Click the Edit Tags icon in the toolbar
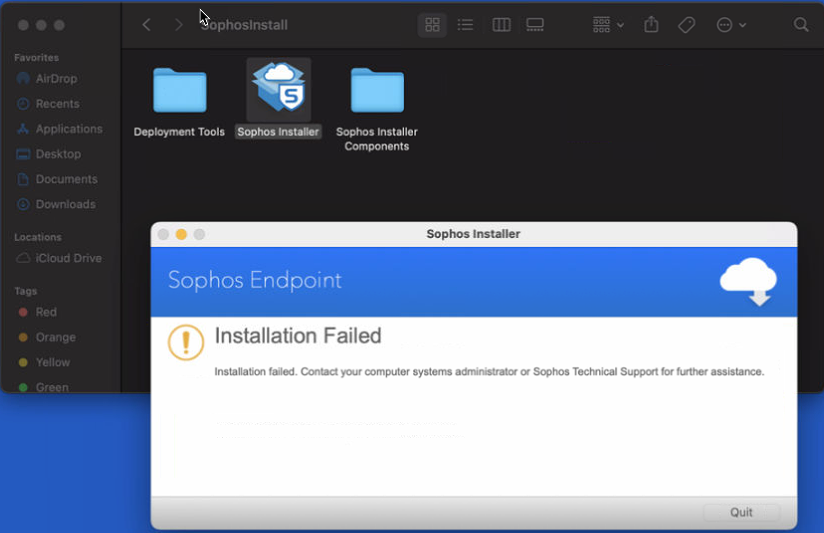Viewport: 824px width, 533px height. coord(687,25)
